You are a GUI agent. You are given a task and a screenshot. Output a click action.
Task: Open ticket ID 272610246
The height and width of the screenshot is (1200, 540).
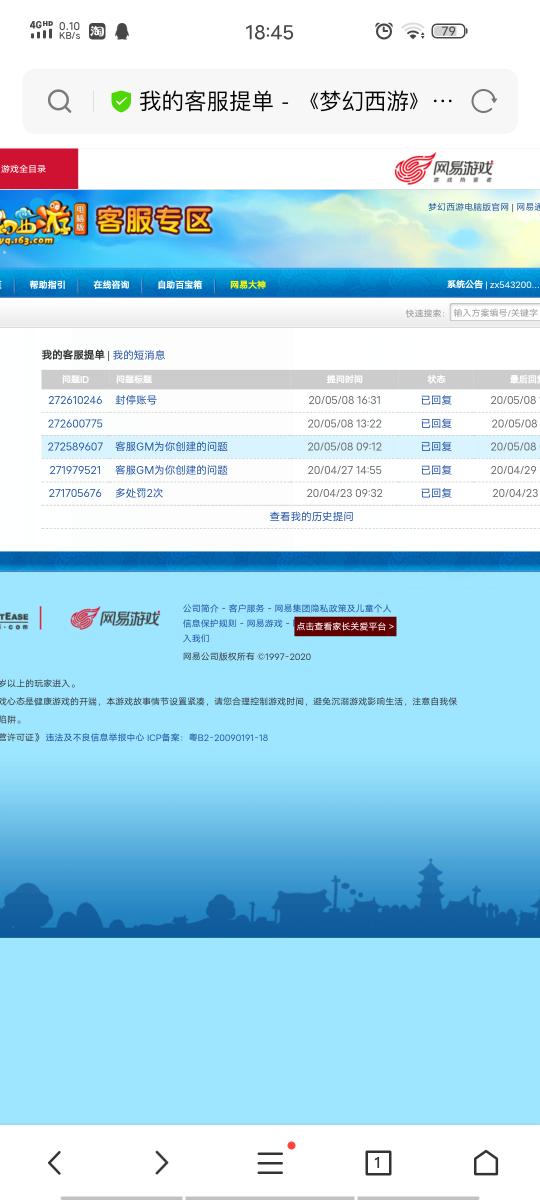(x=75, y=400)
